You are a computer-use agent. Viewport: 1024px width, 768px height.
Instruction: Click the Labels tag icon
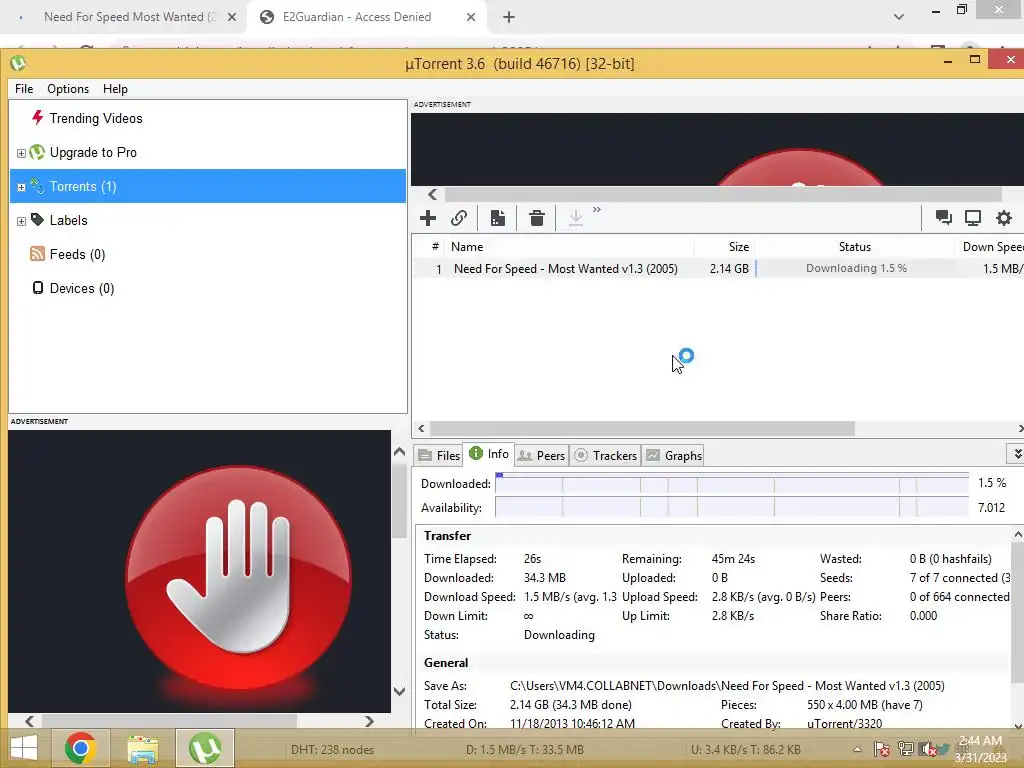tap(37, 220)
